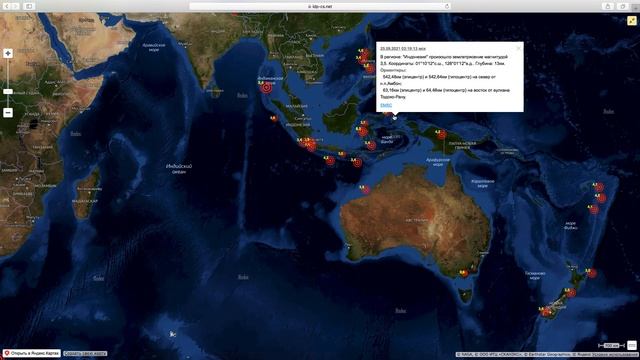Click the map zoom slider handle
Image resolution: width=640 pixels, height=360 pixels.
pos(8,91)
